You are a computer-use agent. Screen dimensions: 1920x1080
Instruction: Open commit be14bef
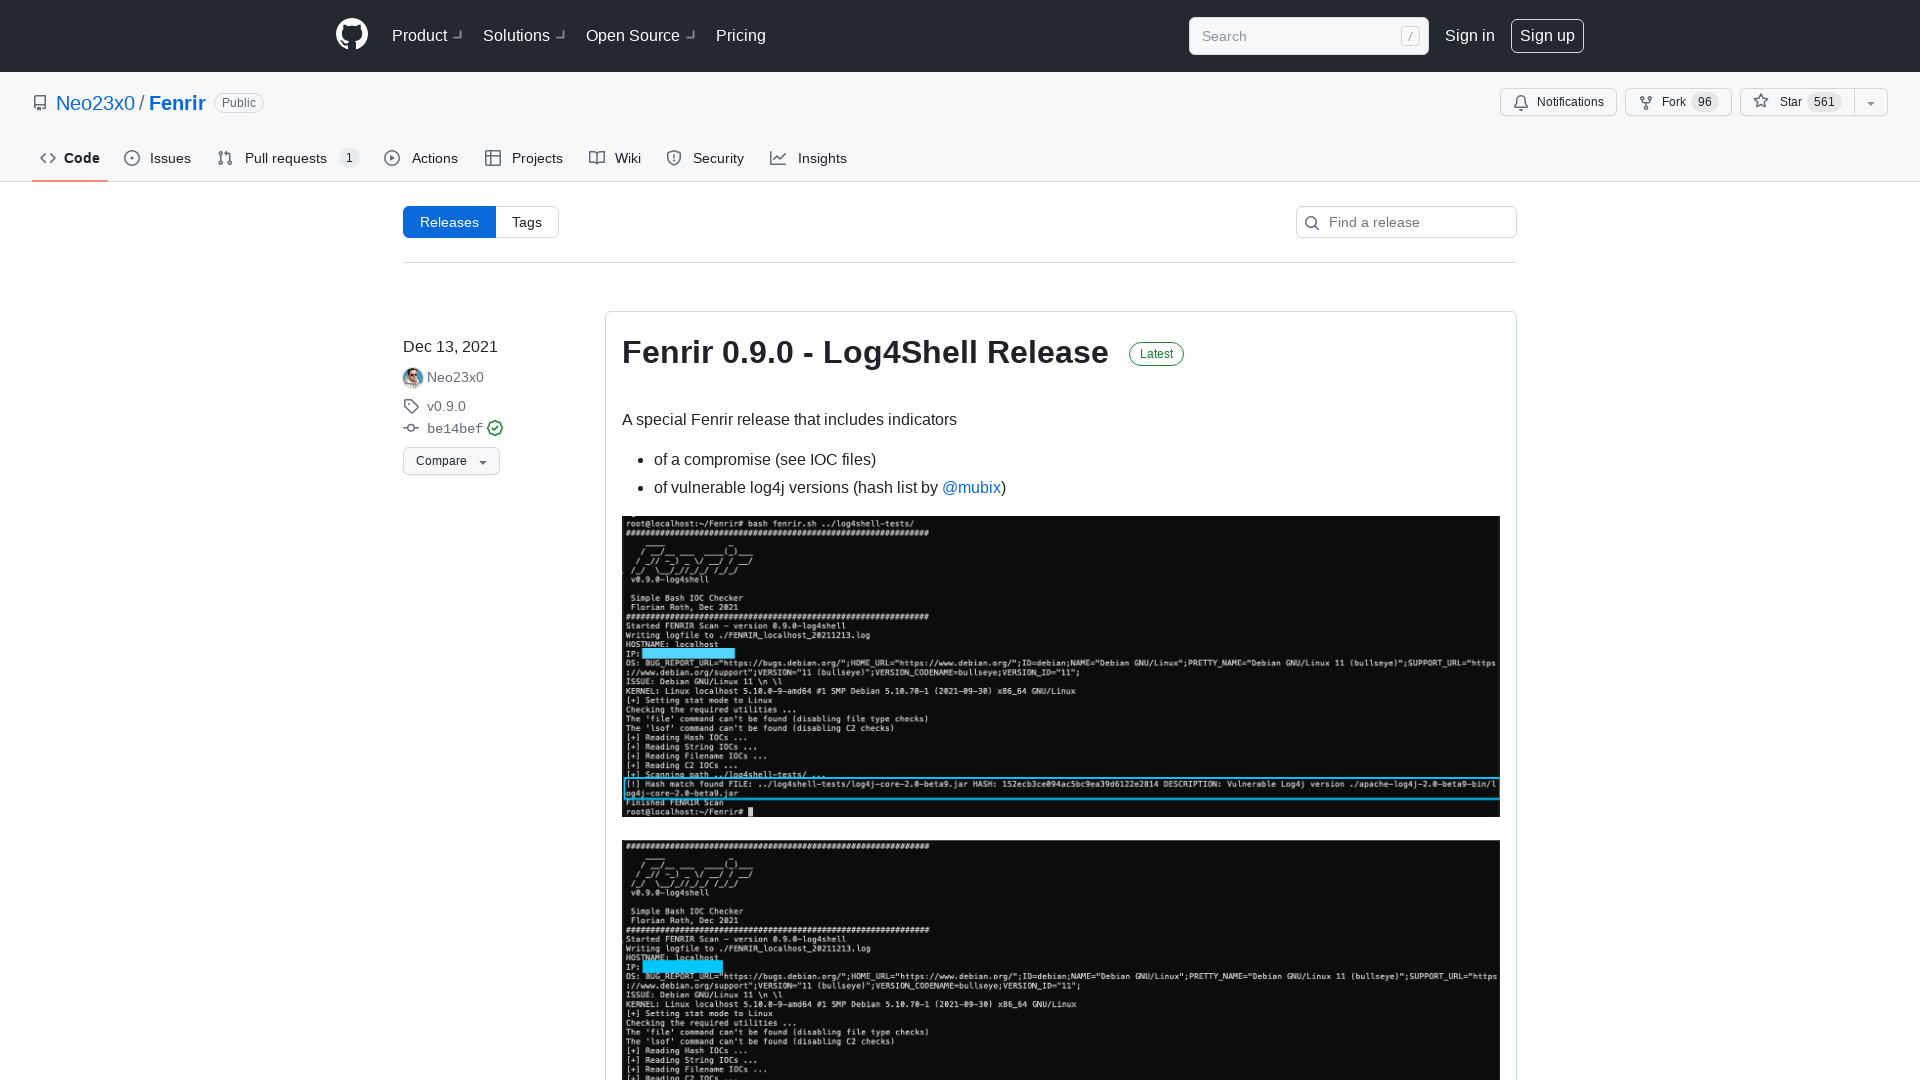(455, 428)
